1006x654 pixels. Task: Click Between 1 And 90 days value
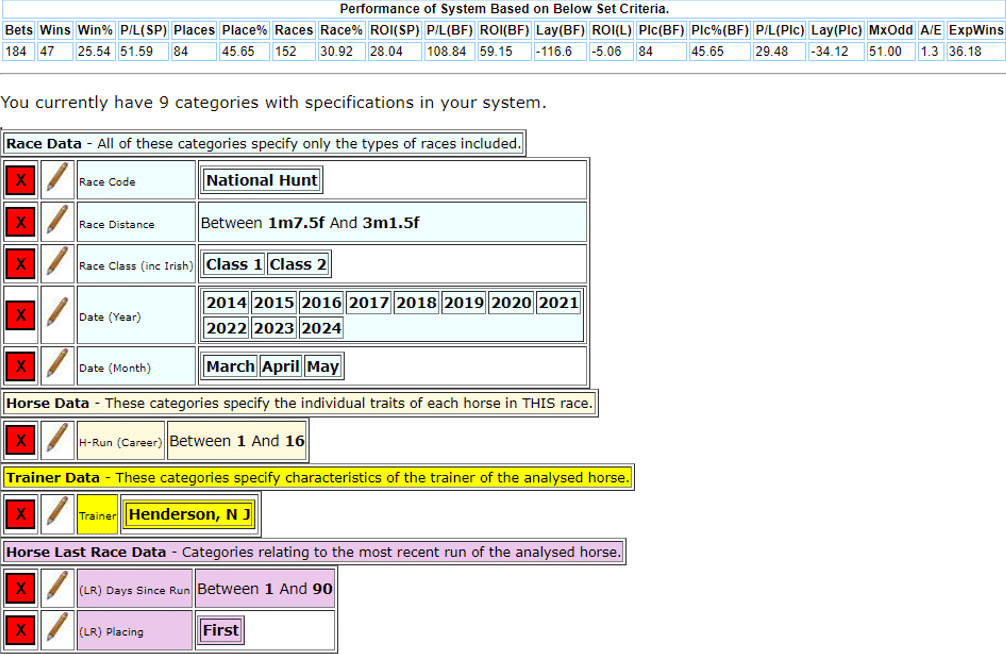(x=265, y=589)
